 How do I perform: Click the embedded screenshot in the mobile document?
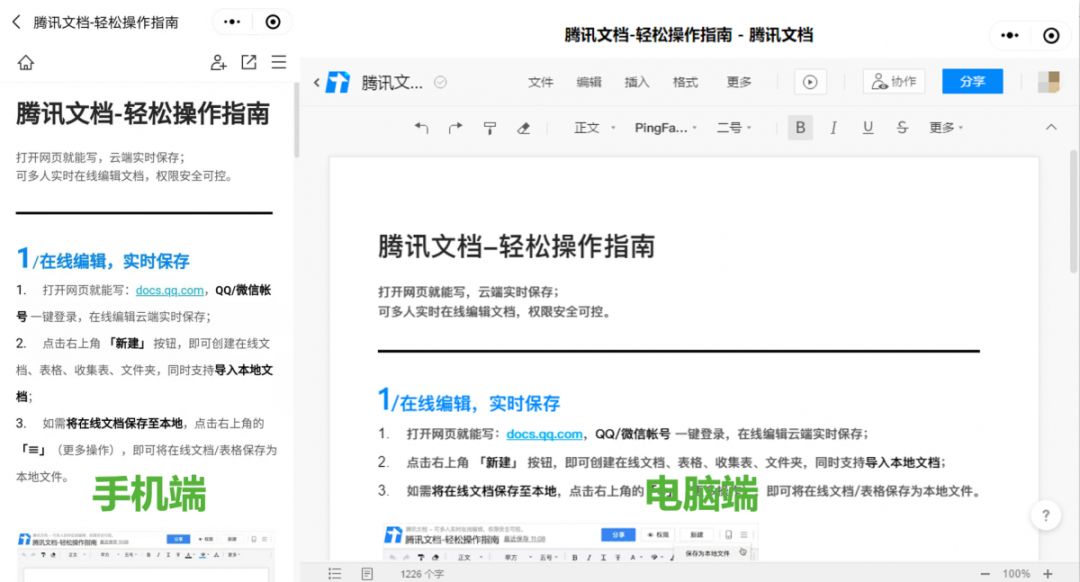(145, 555)
